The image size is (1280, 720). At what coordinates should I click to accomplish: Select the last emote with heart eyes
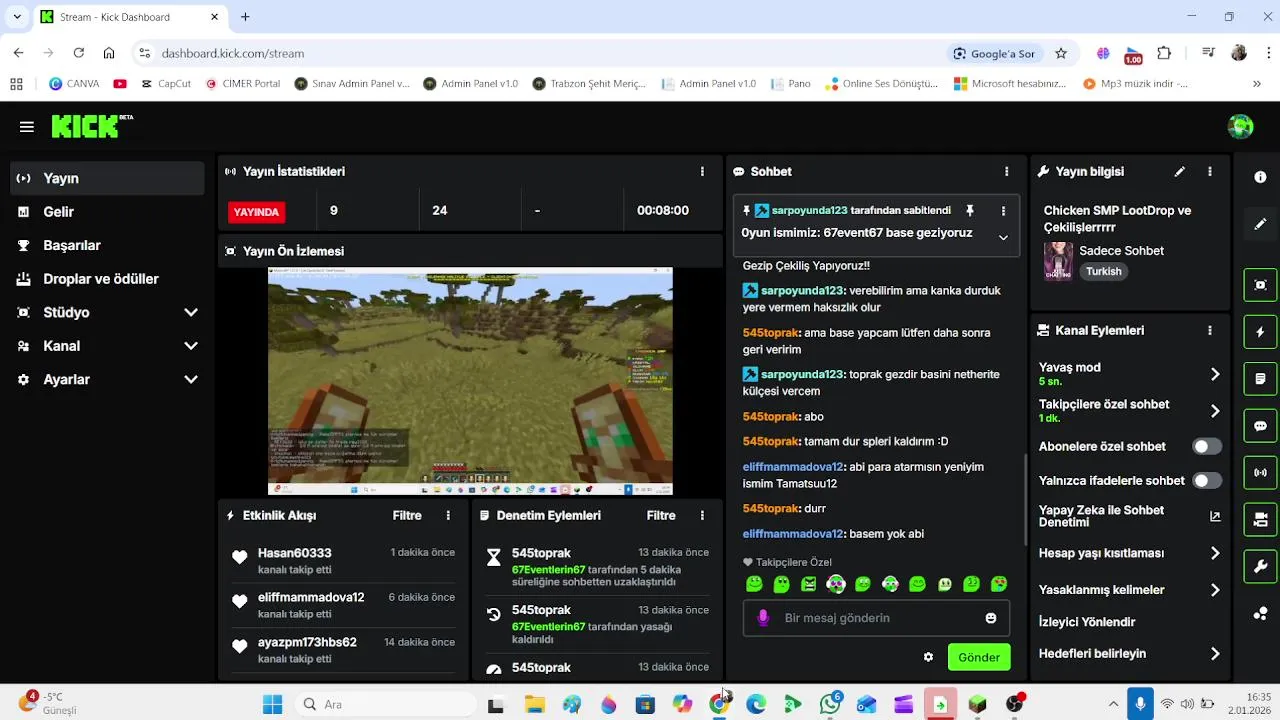(x=998, y=584)
